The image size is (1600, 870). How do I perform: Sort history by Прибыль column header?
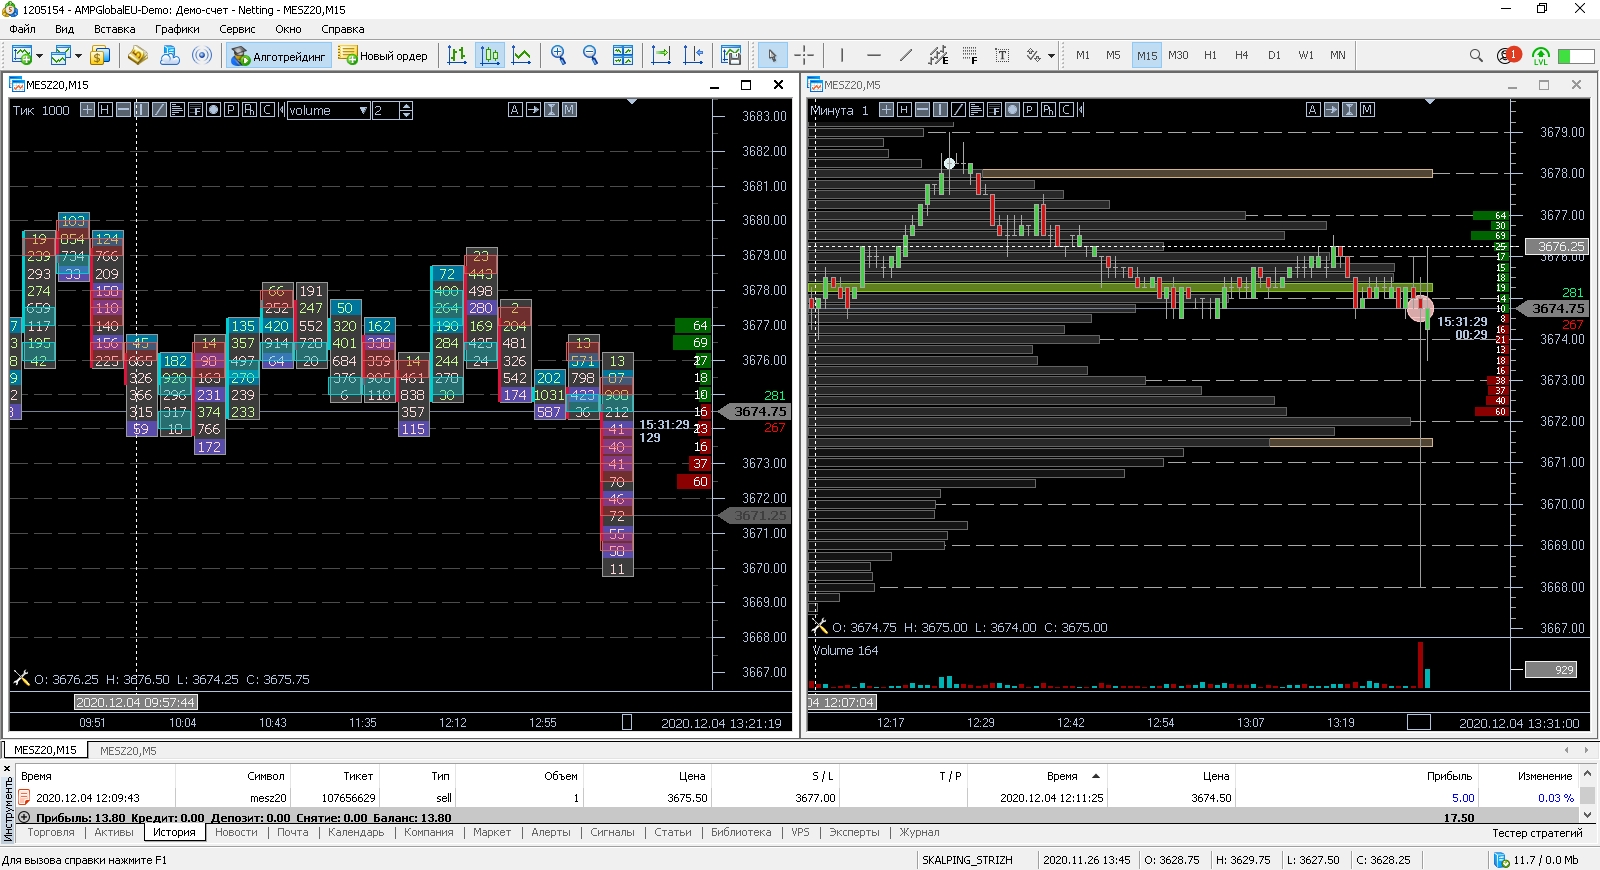[x=1449, y=776]
